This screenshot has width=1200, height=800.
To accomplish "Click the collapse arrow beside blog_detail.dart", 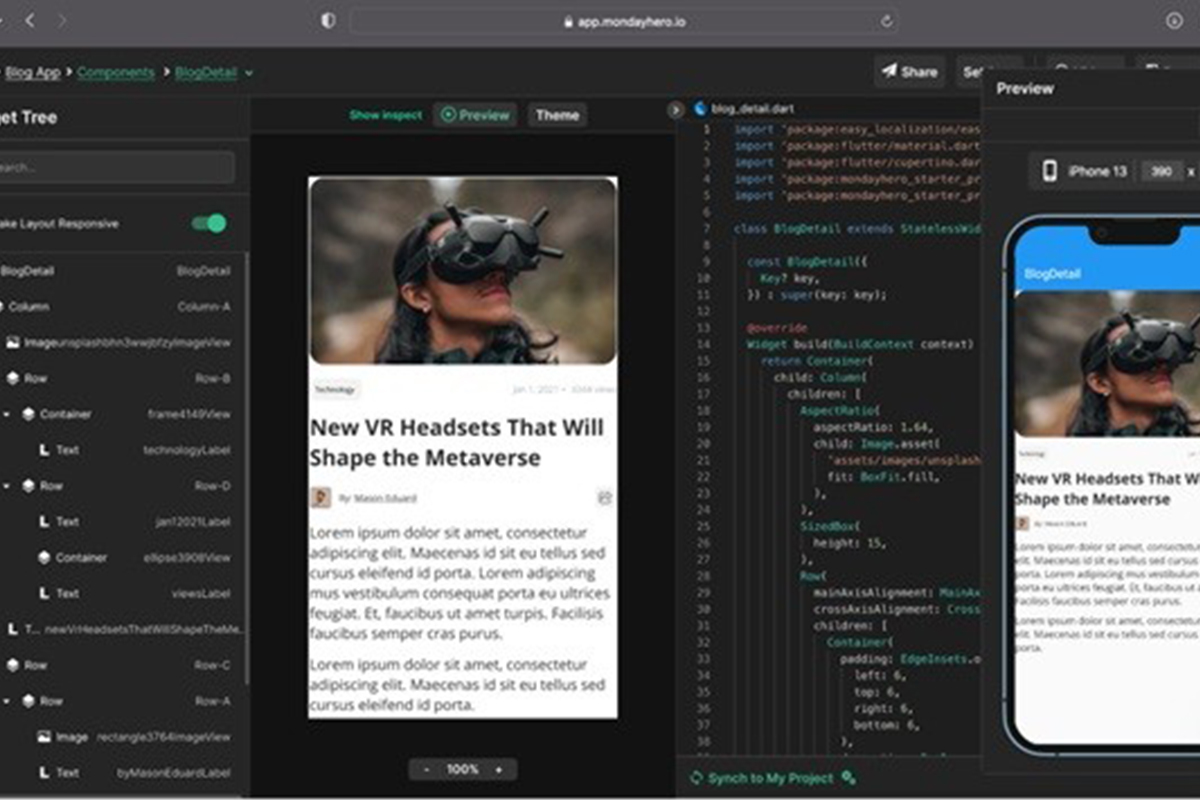I will [x=676, y=109].
